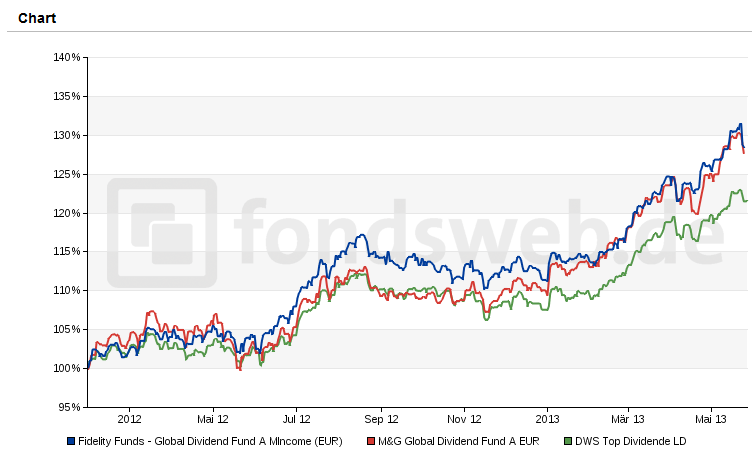Screen dimensions: 752x464
Task: Select DWS Top Dividende LD legend label
Action: click(630, 441)
